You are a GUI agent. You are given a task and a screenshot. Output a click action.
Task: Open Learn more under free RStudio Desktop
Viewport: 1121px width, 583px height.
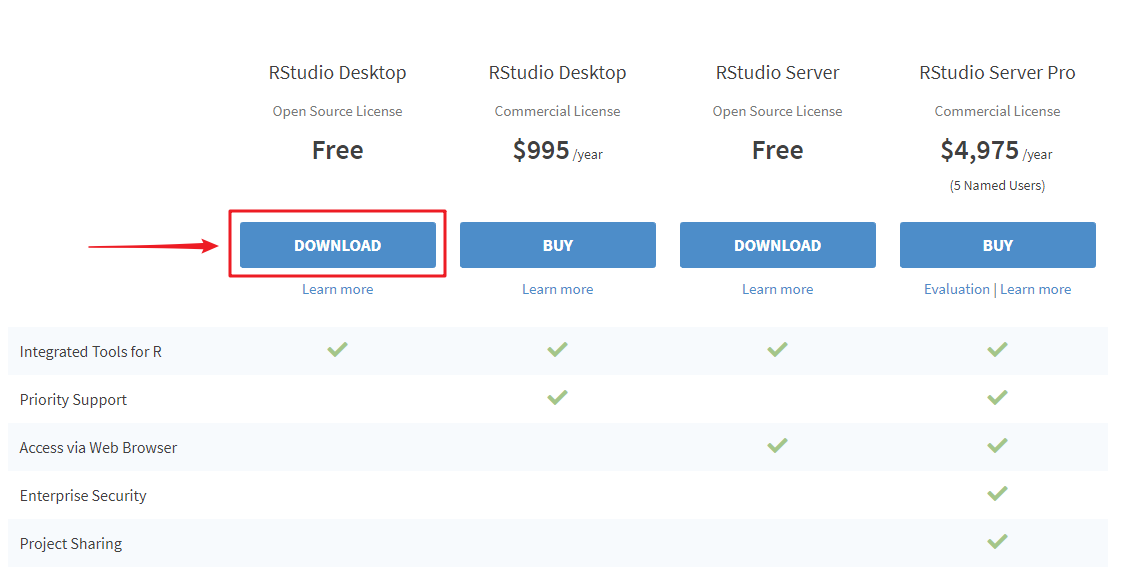pos(337,289)
